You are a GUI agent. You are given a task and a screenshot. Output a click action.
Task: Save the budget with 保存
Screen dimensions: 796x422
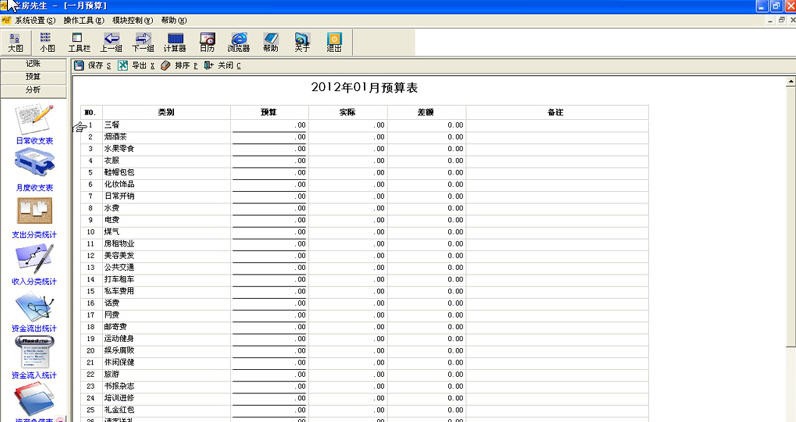[92, 66]
